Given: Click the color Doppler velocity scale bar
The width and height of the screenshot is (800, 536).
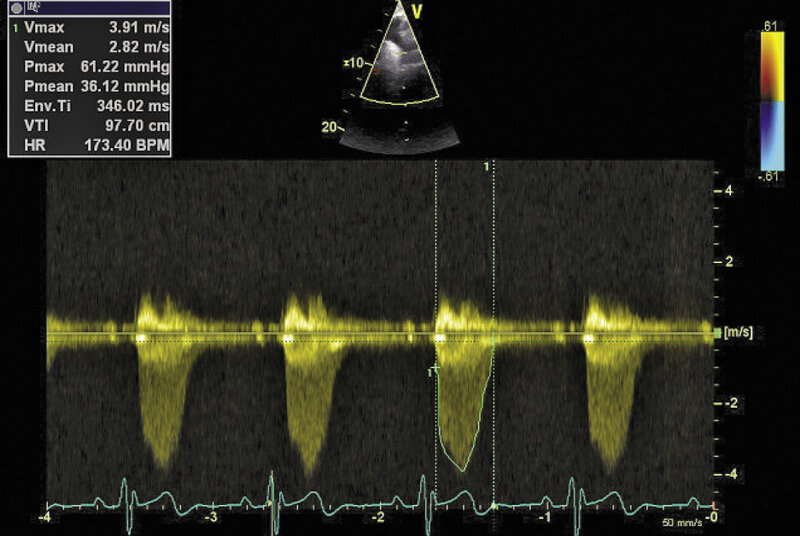Looking at the screenshot, I should pyautogui.click(x=772, y=101).
